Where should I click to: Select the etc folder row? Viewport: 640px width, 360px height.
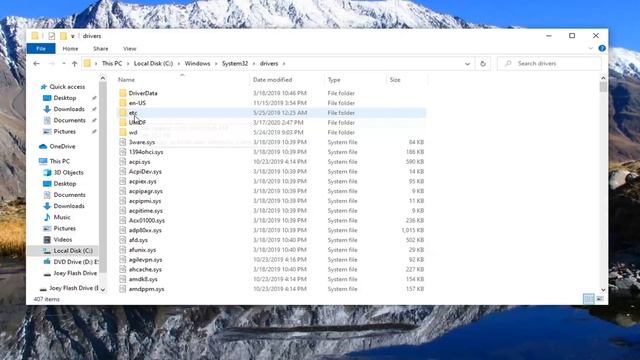(x=271, y=113)
